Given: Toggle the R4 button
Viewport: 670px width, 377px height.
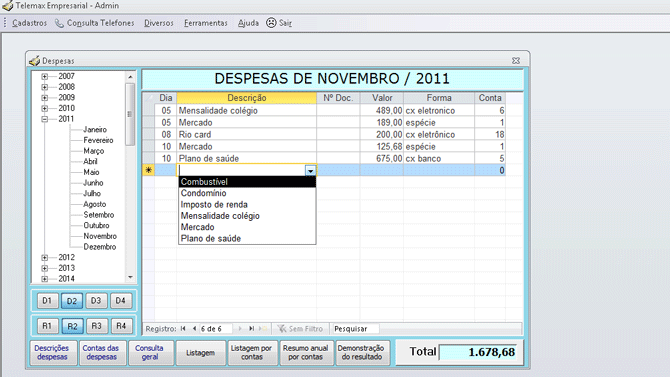Looking at the screenshot, I should pyautogui.click(x=121, y=326).
